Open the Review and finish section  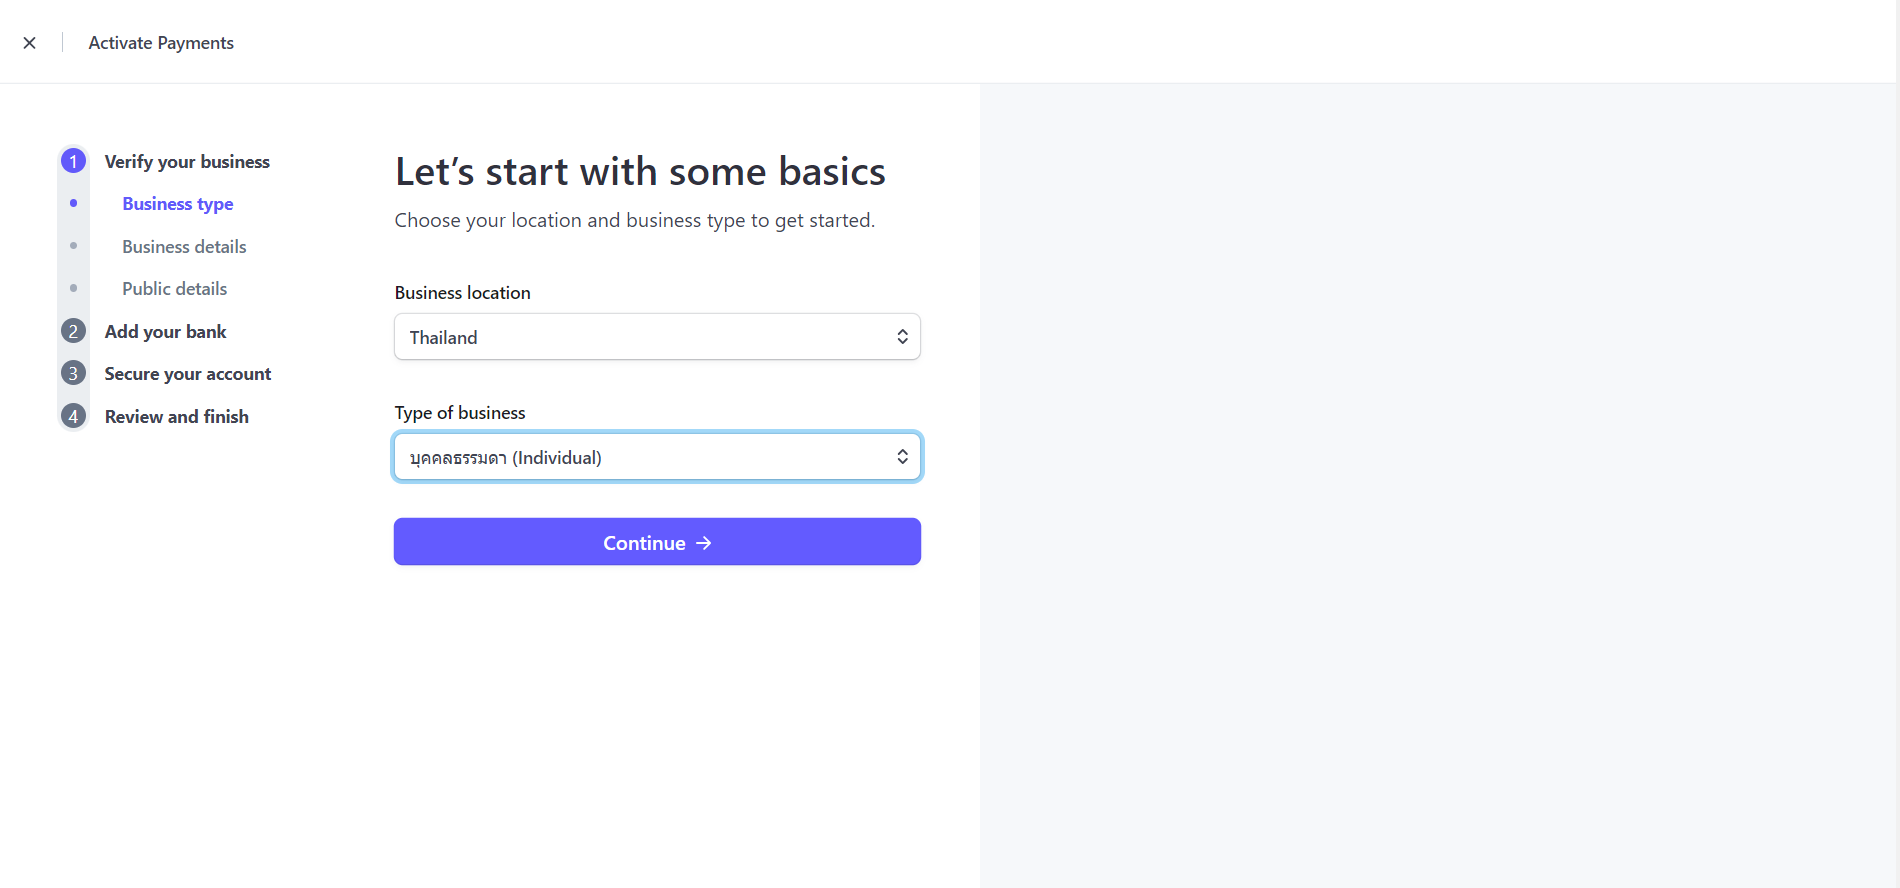coord(177,417)
